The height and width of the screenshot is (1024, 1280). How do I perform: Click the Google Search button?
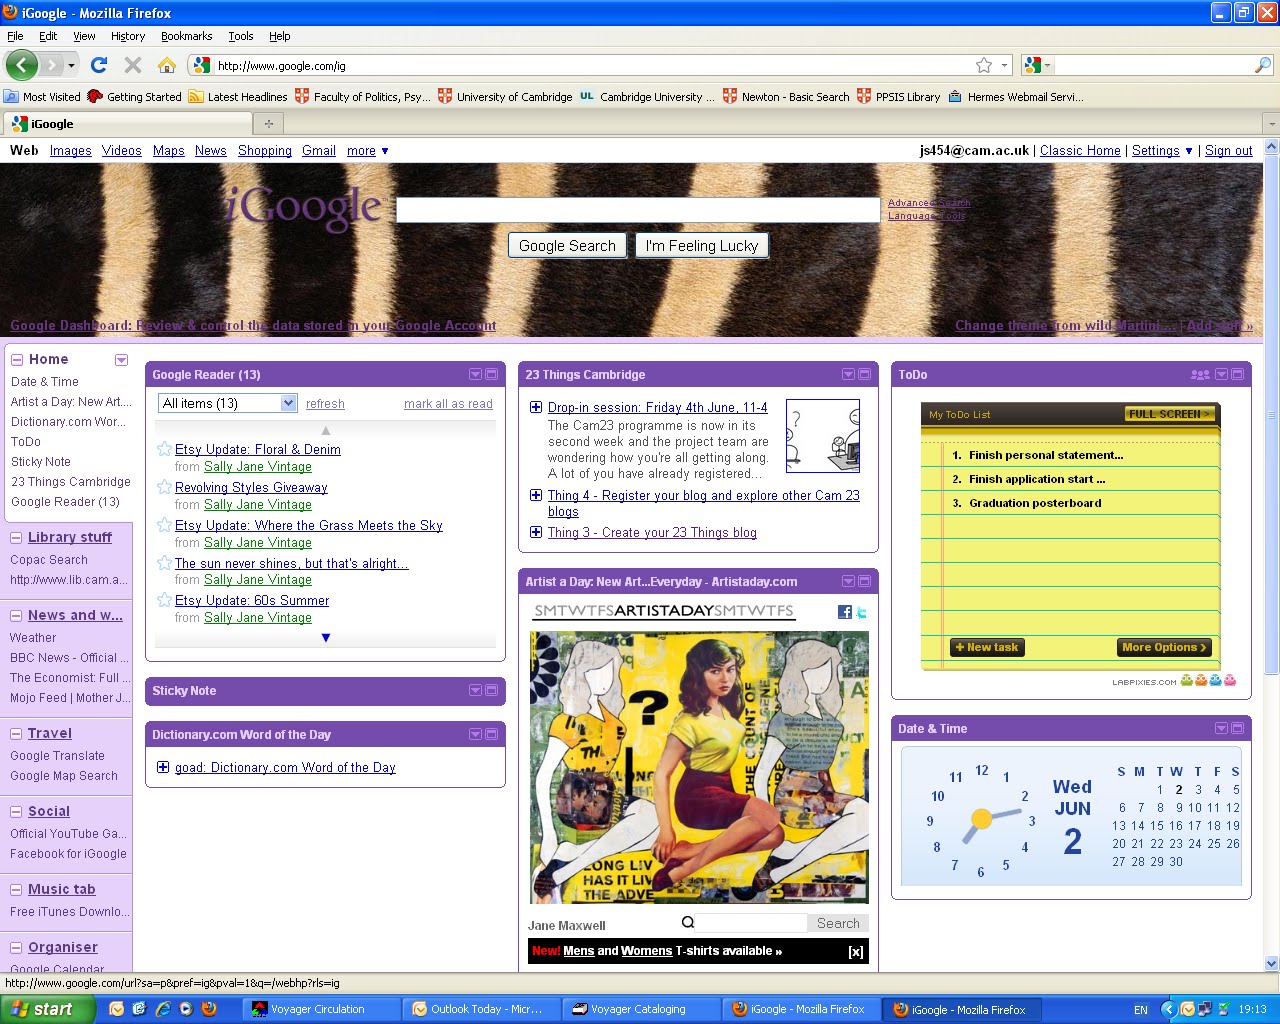(x=567, y=246)
